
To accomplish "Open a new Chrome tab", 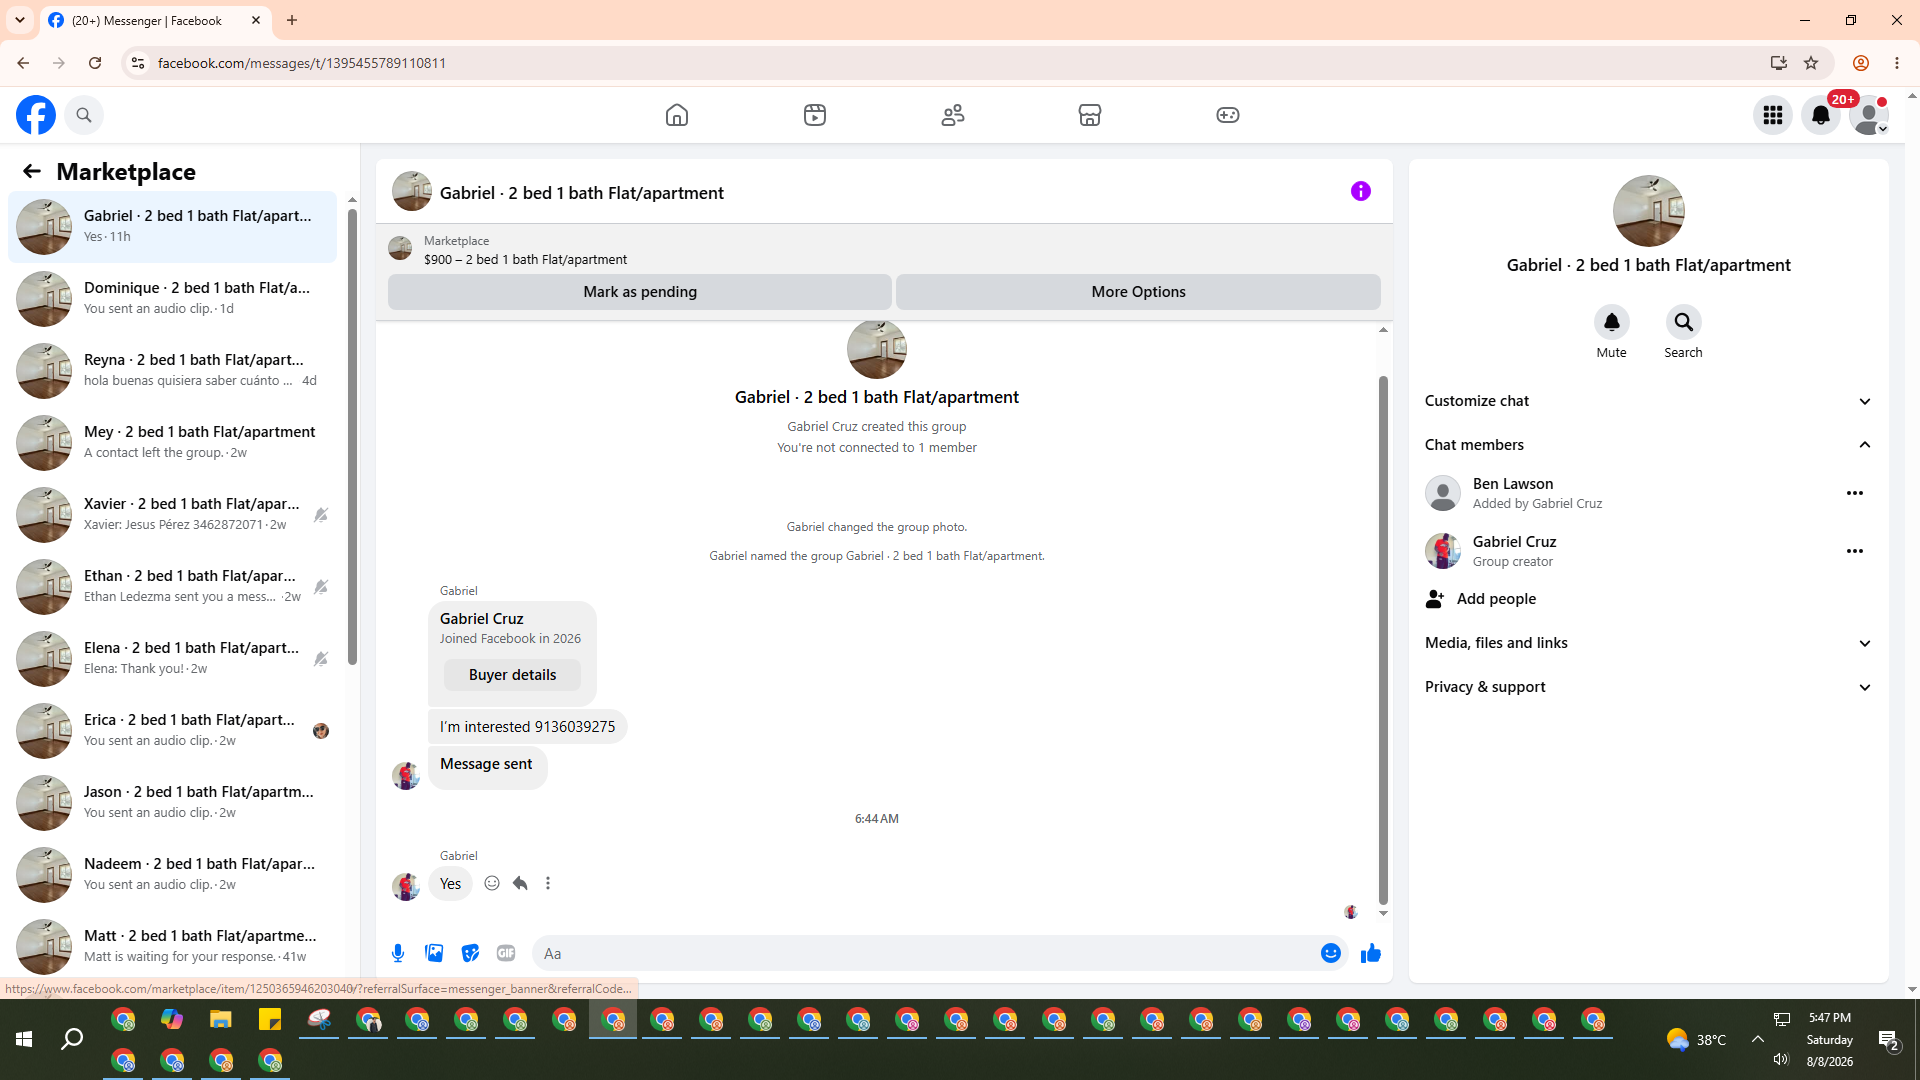I will pyautogui.click(x=292, y=20).
